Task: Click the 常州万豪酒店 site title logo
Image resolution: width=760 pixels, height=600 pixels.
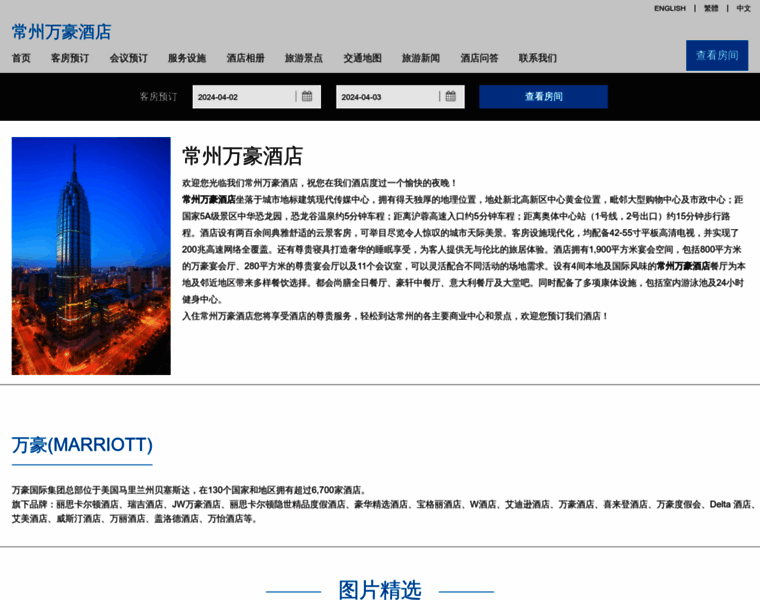Action: click(x=62, y=31)
